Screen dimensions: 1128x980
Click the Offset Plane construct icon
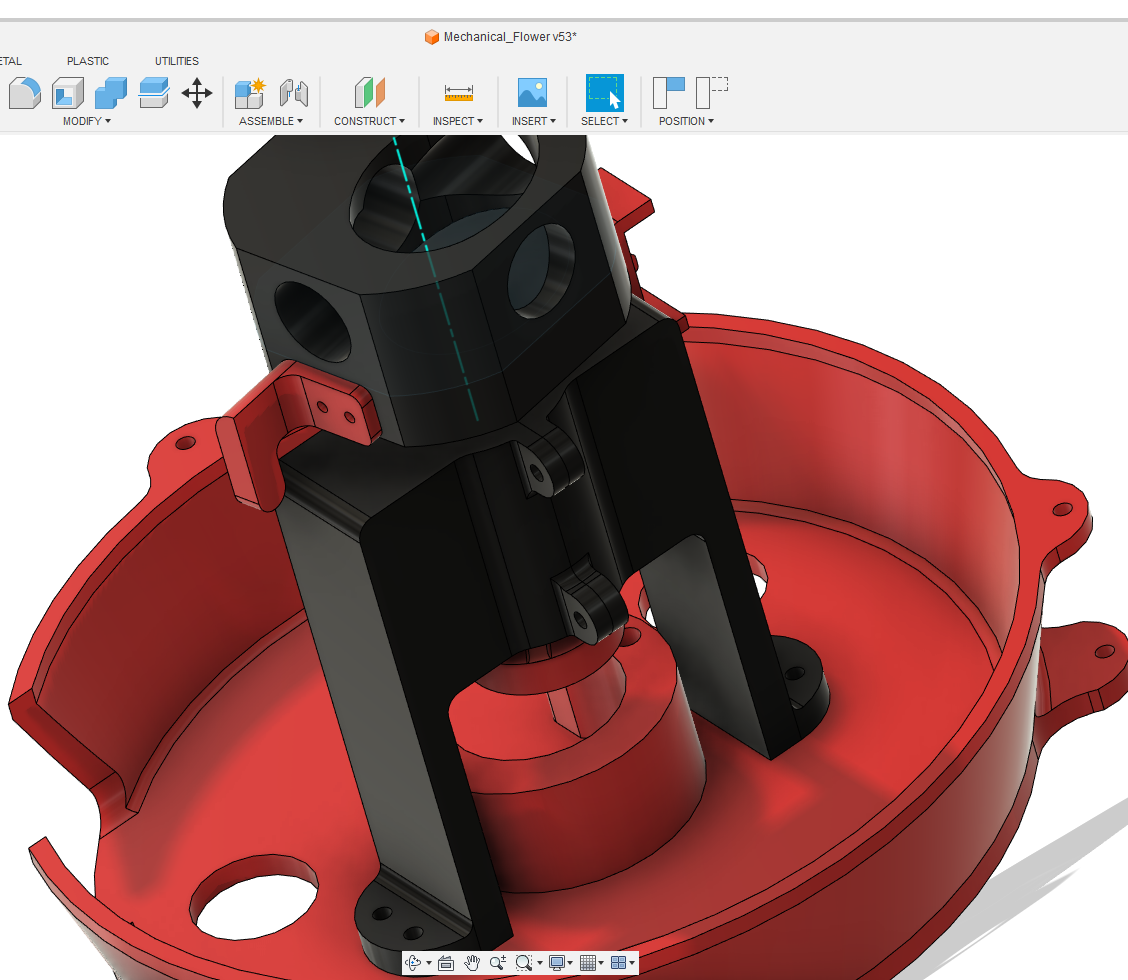(370, 93)
